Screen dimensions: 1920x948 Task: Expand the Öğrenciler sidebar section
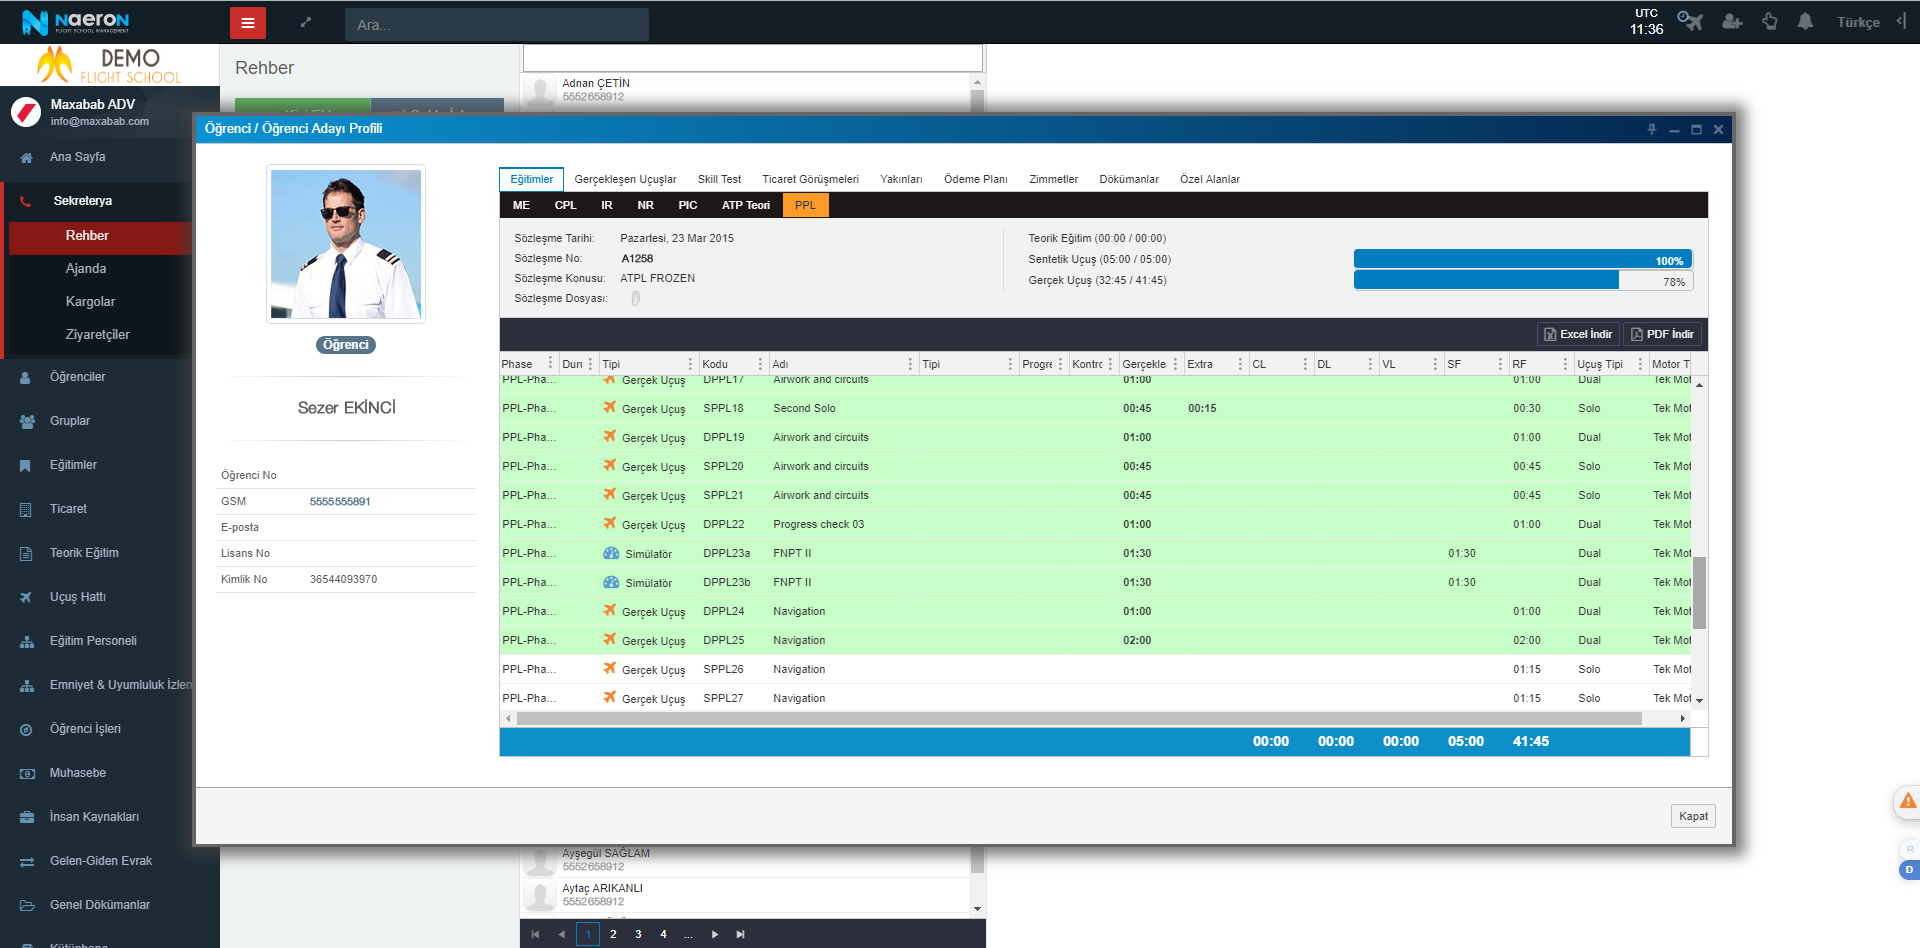78,377
